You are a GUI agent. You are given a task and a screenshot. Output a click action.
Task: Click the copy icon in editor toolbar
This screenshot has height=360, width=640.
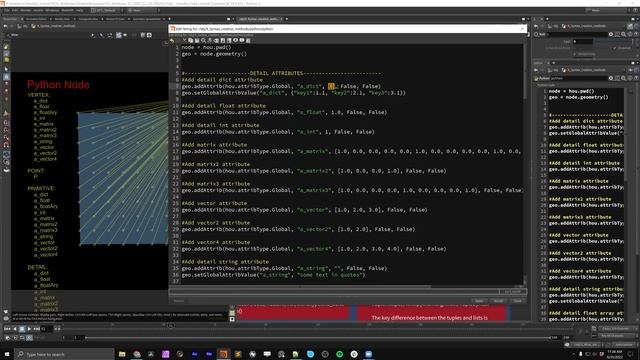[x=191, y=40]
